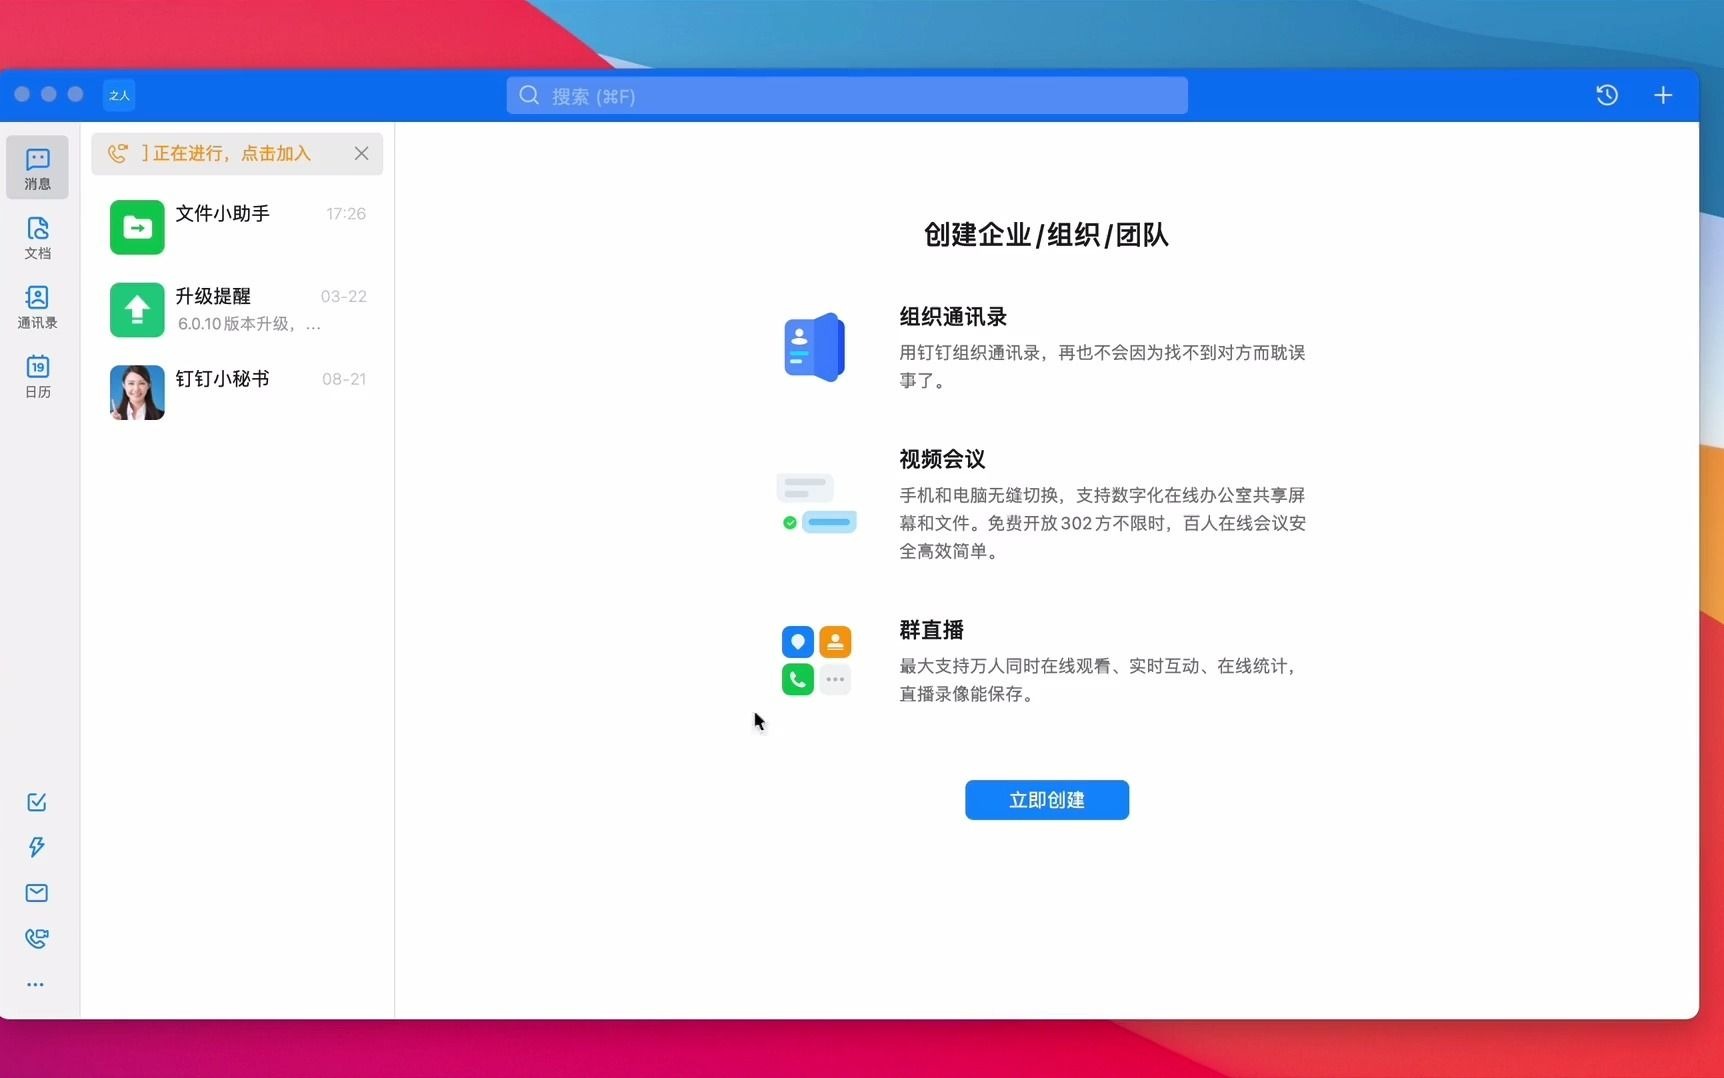Open the Contacts (通讯录) sidebar tab
This screenshot has height=1078, width=1724.
tap(37, 307)
